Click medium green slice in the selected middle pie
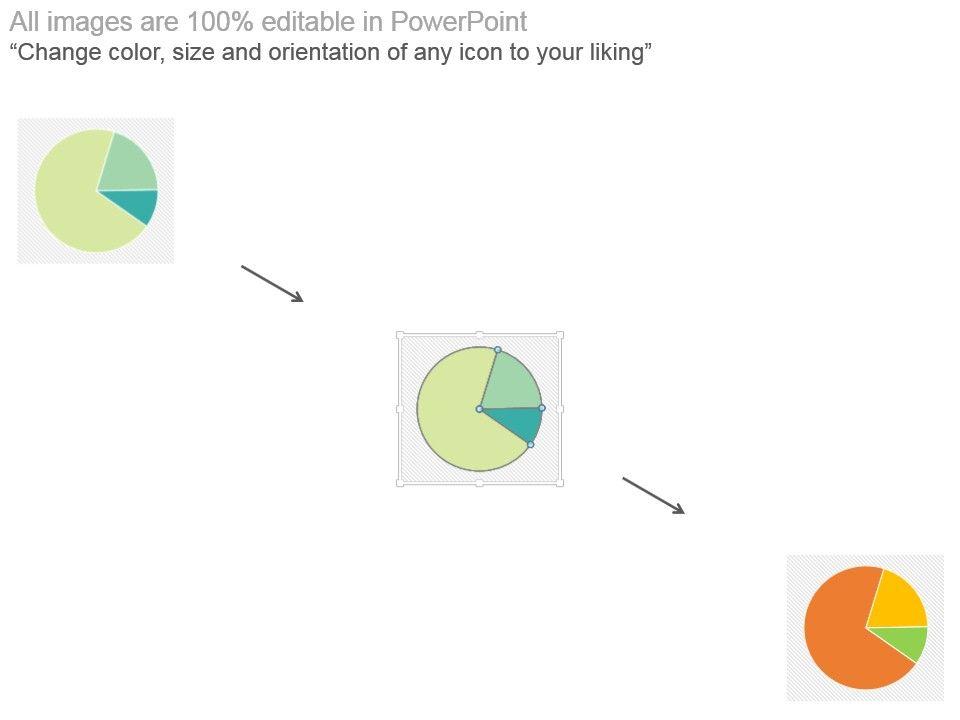Image resolution: width=960 pixels, height=720 pixels. point(513,383)
